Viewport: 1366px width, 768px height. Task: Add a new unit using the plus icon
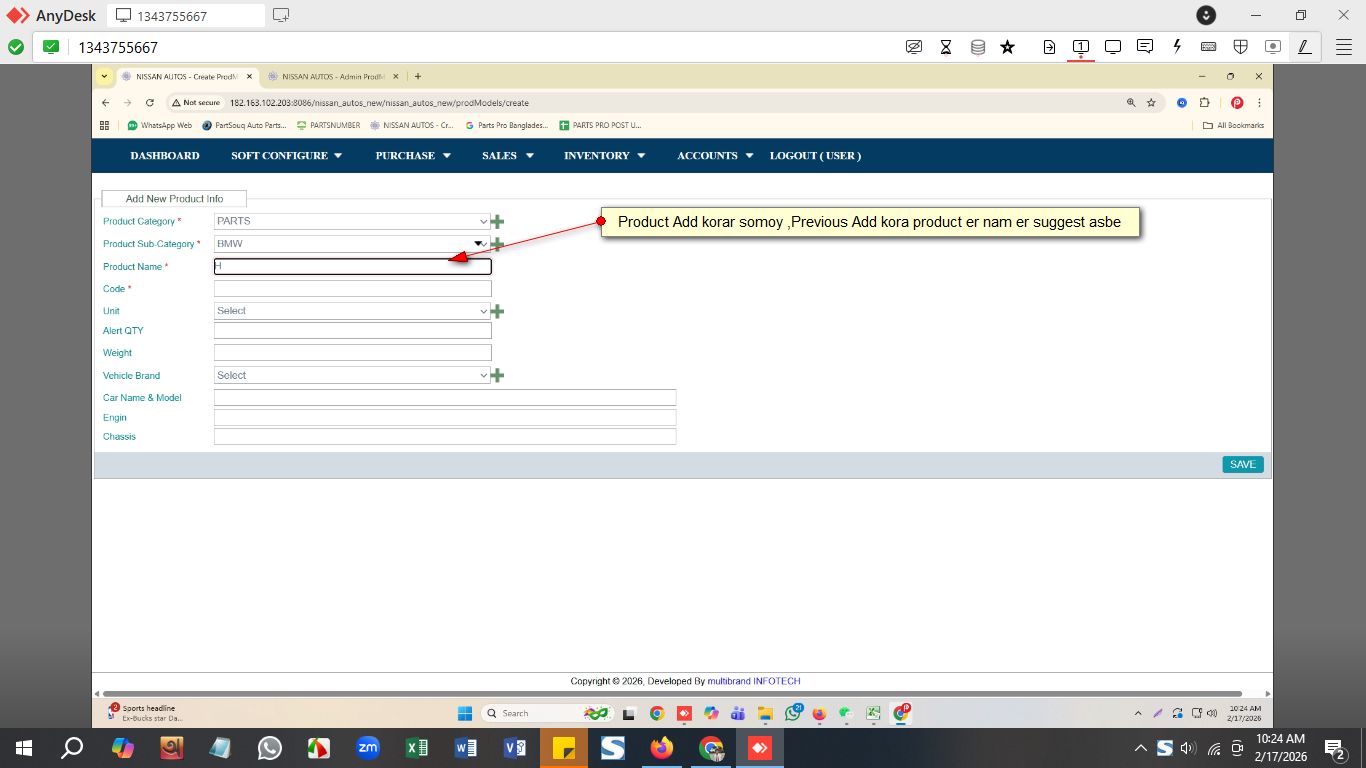(497, 311)
